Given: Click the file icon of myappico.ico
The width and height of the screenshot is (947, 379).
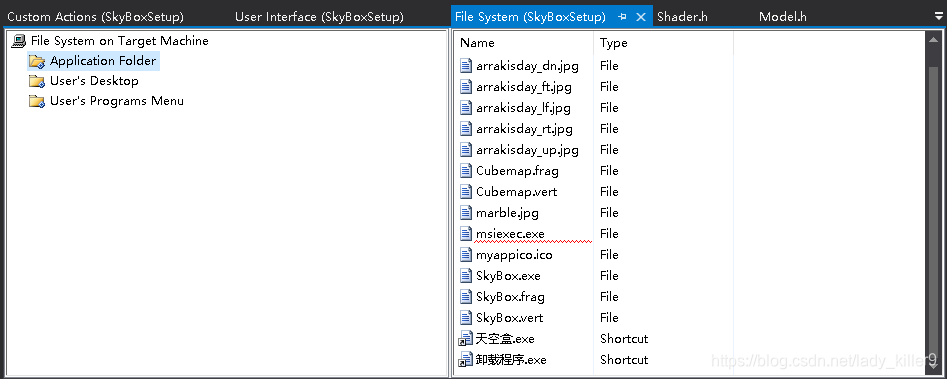Looking at the screenshot, I should pyautogui.click(x=466, y=255).
